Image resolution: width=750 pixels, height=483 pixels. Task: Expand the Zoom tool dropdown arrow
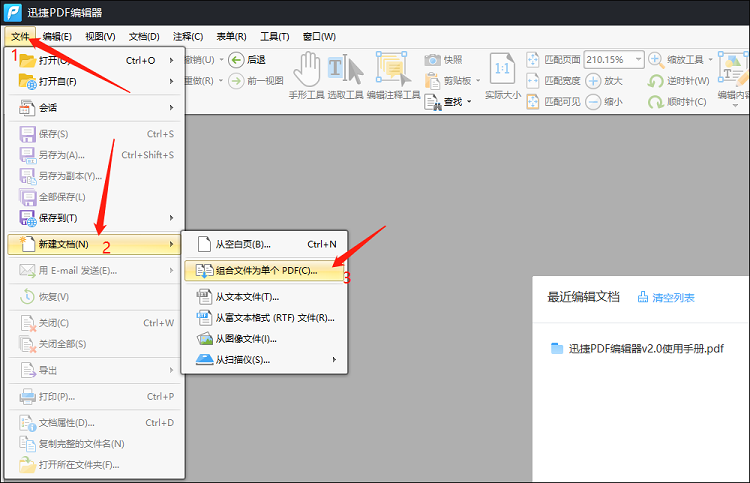710,60
